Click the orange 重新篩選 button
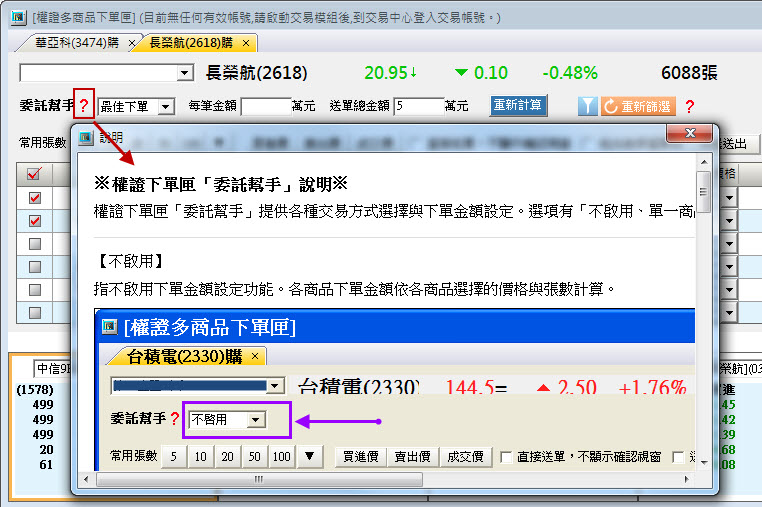Image resolution: width=762 pixels, height=507 pixels. pyautogui.click(x=639, y=106)
